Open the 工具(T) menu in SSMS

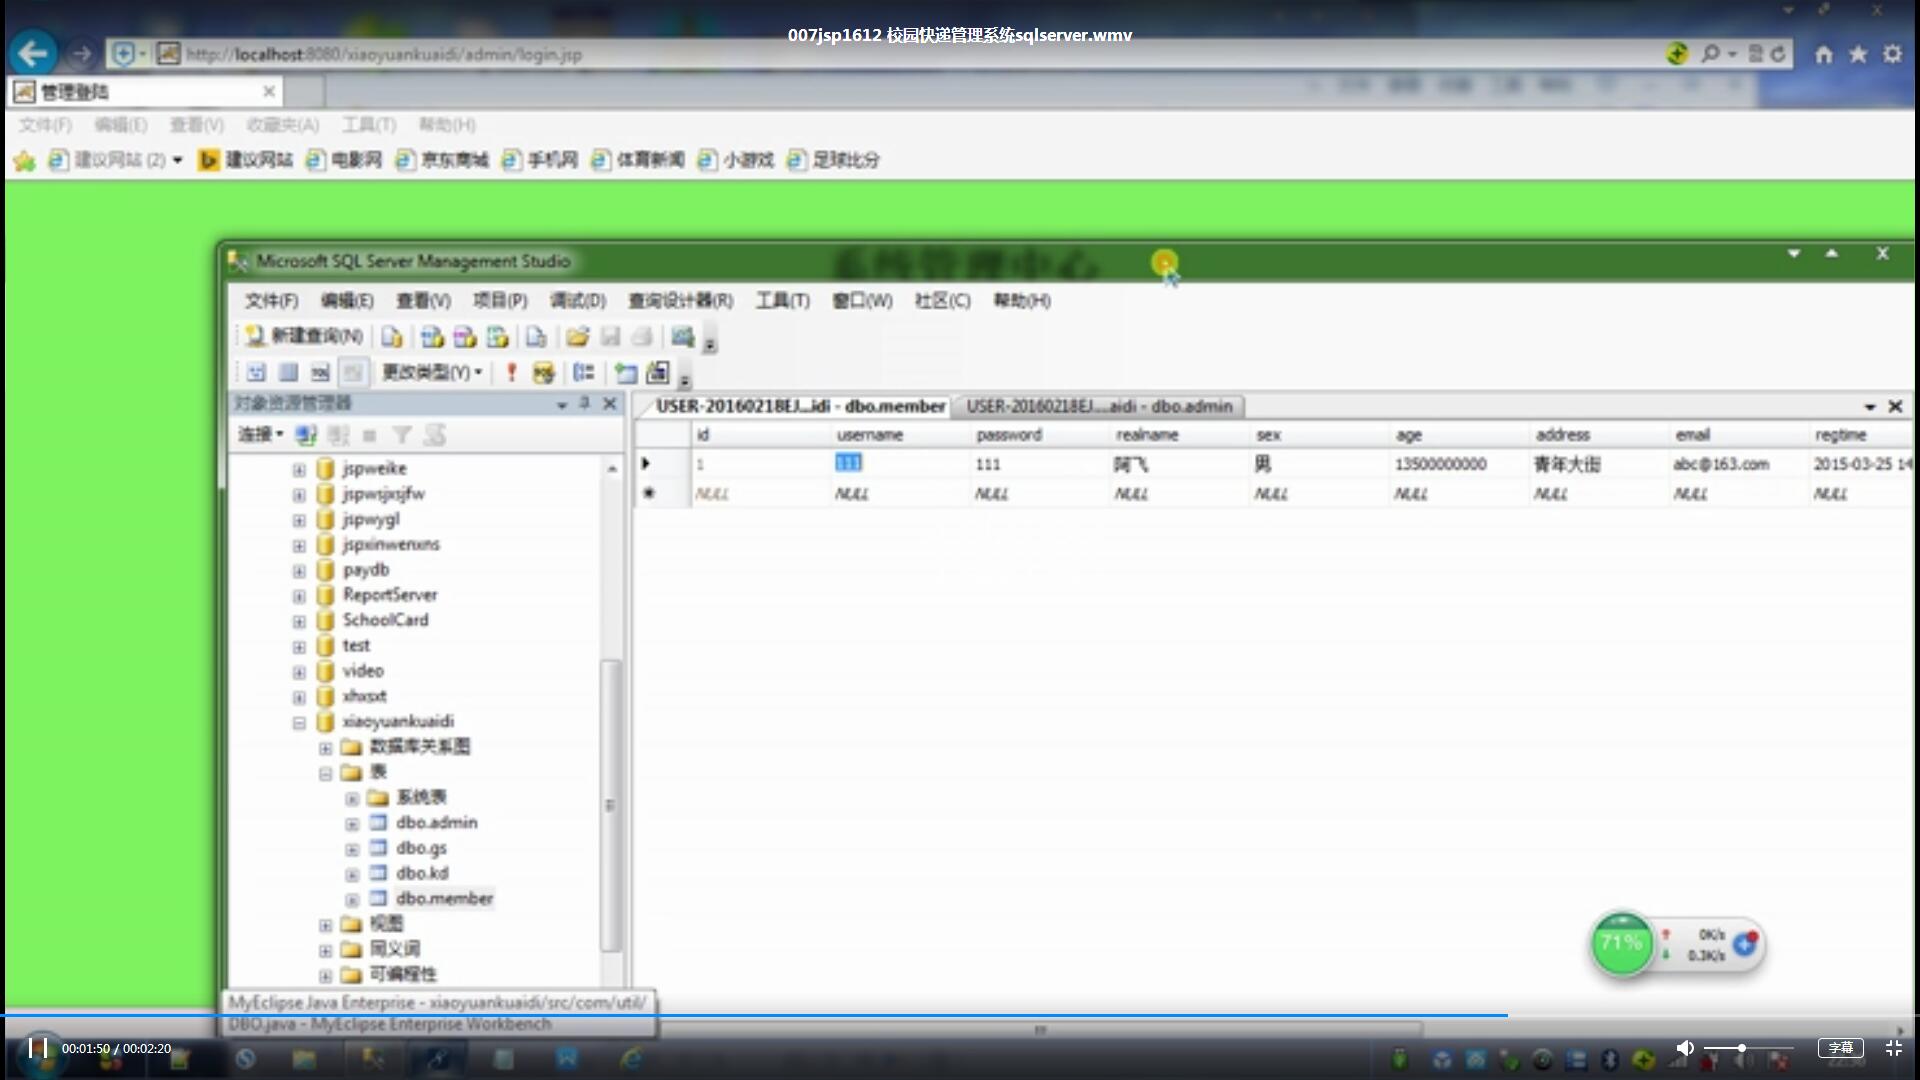[x=783, y=301]
